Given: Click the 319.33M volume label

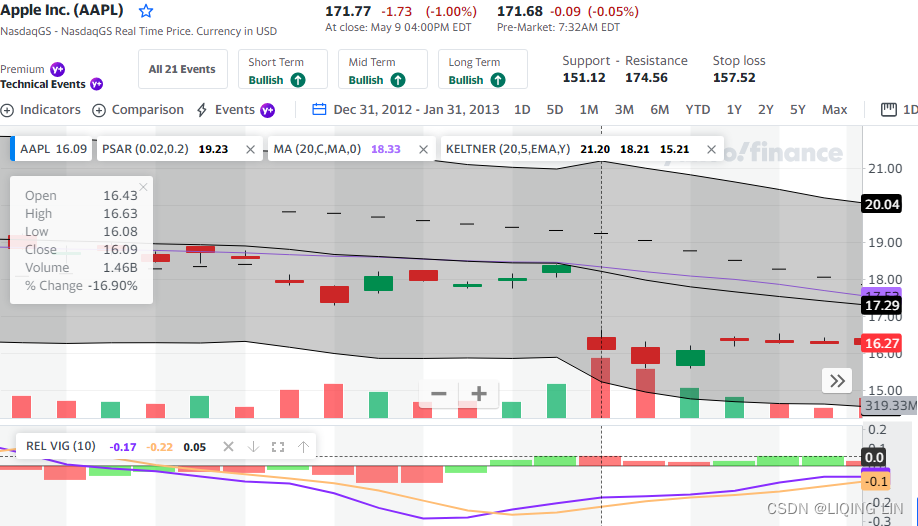Looking at the screenshot, I should 890,405.
